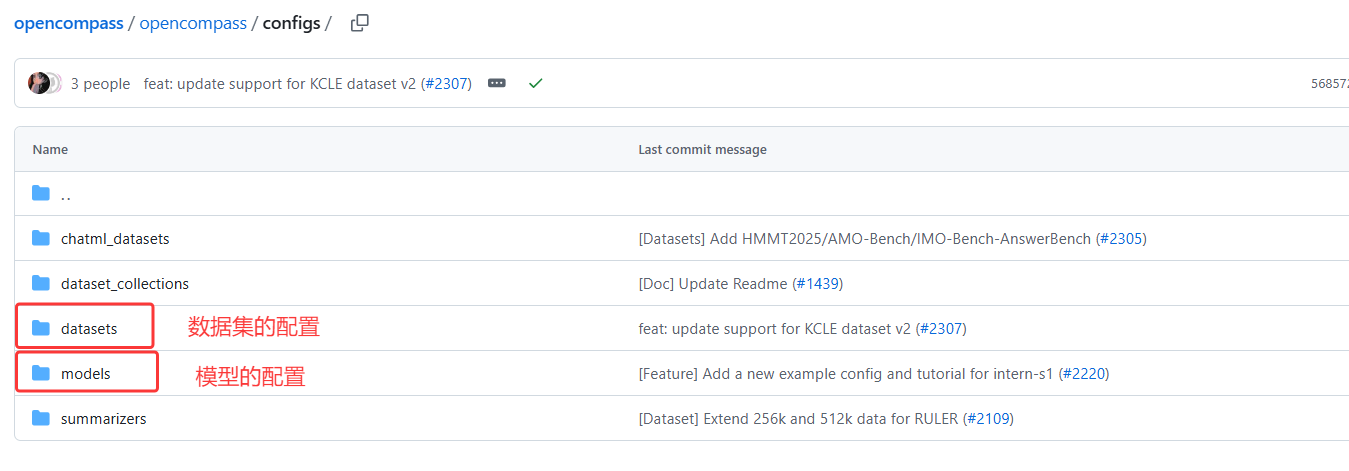Copy the path with the copy icon

[x=360, y=23]
